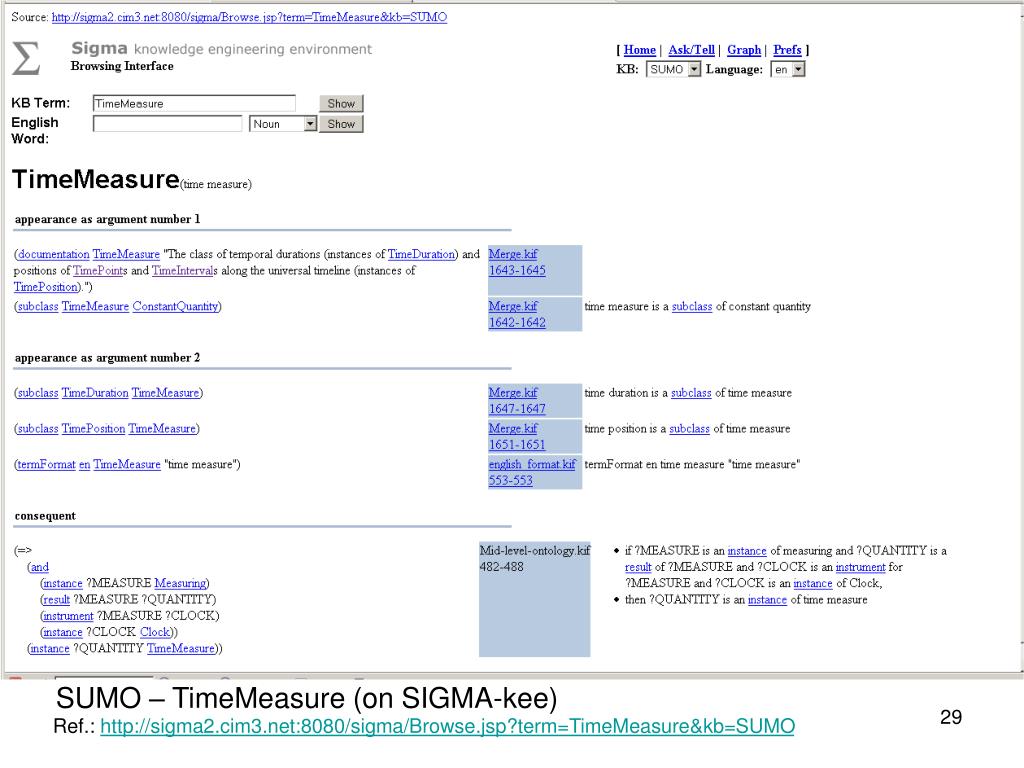The width and height of the screenshot is (1024, 768).
Task: Click instance link before 'of measuring'
Action: point(747,551)
